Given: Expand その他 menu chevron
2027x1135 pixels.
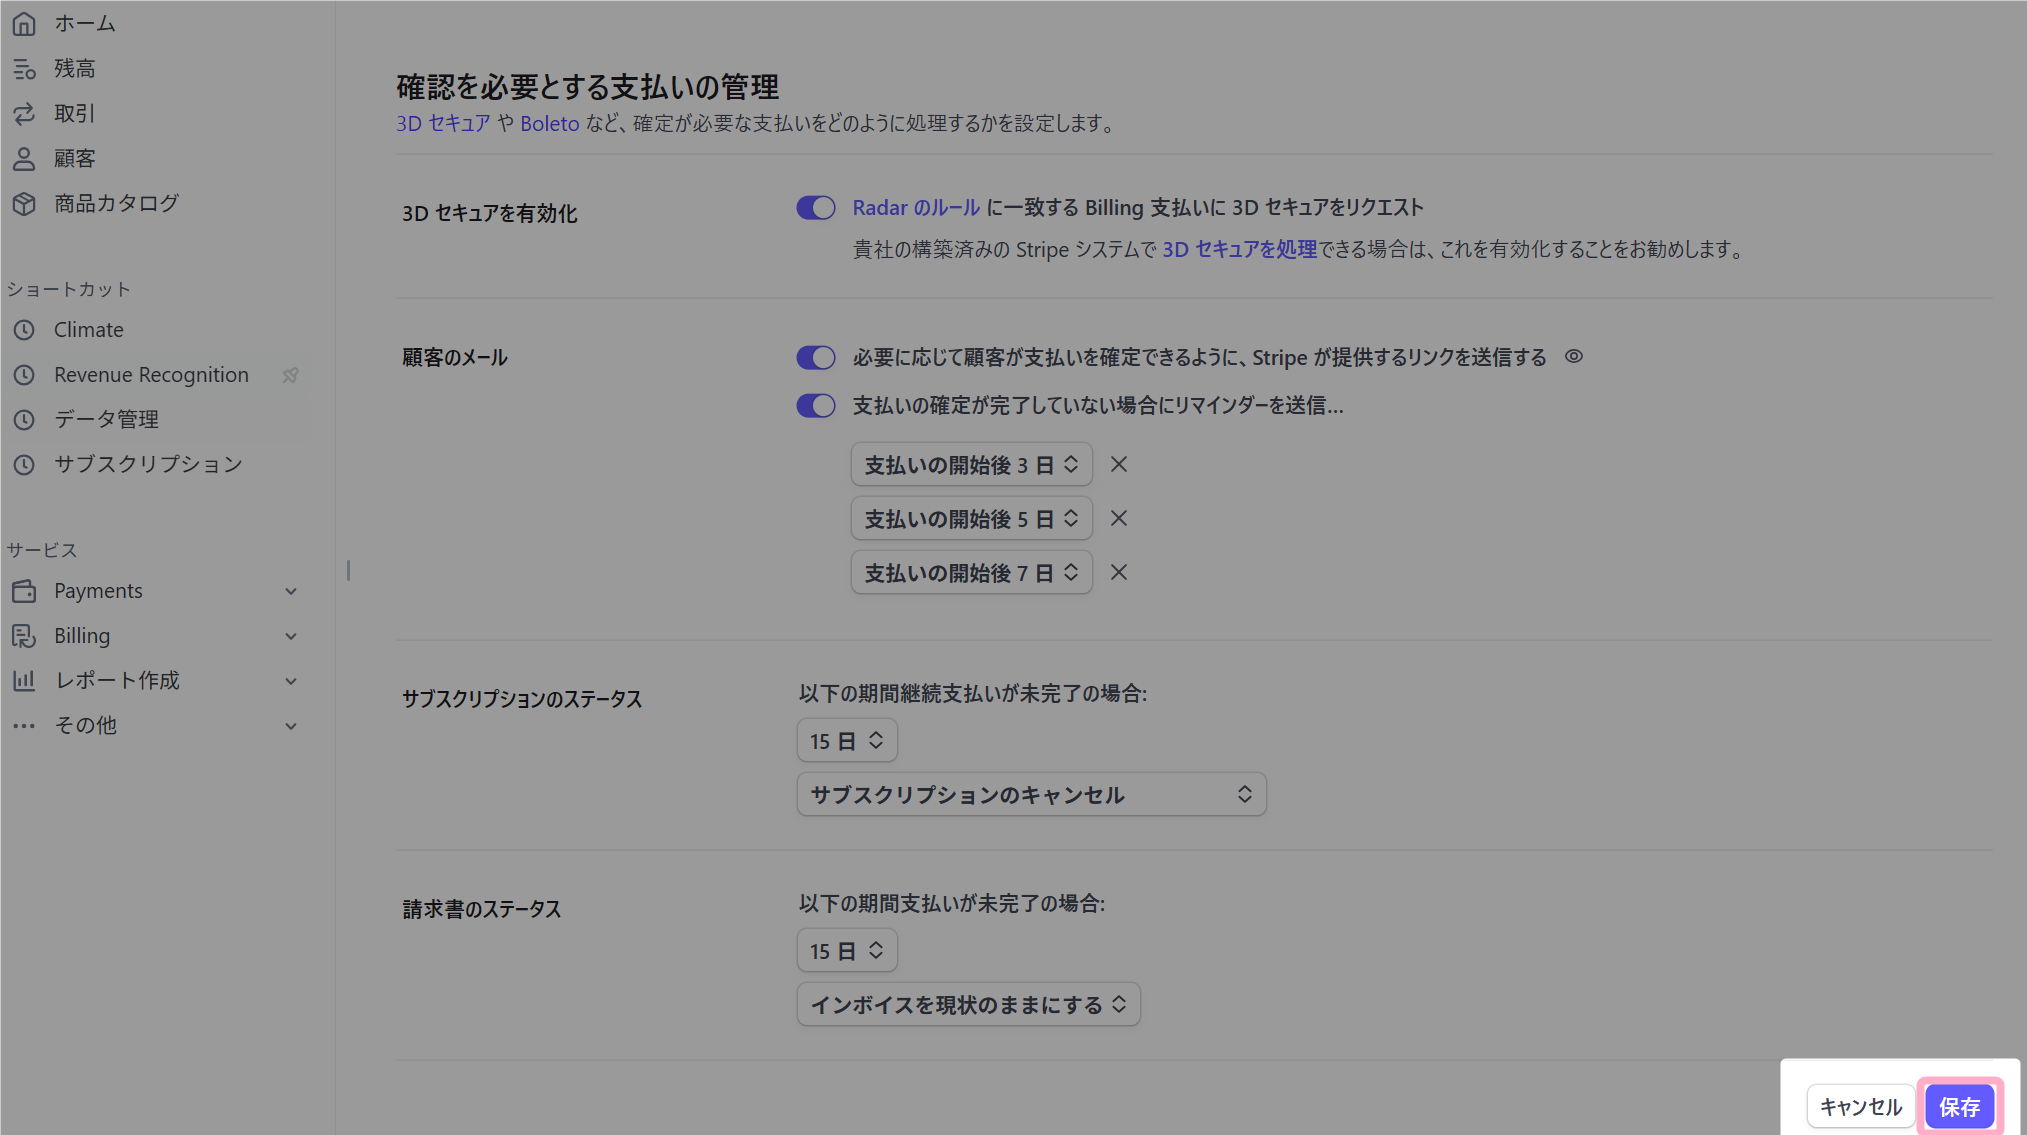Looking at the screenshot, I should (291, 726).
